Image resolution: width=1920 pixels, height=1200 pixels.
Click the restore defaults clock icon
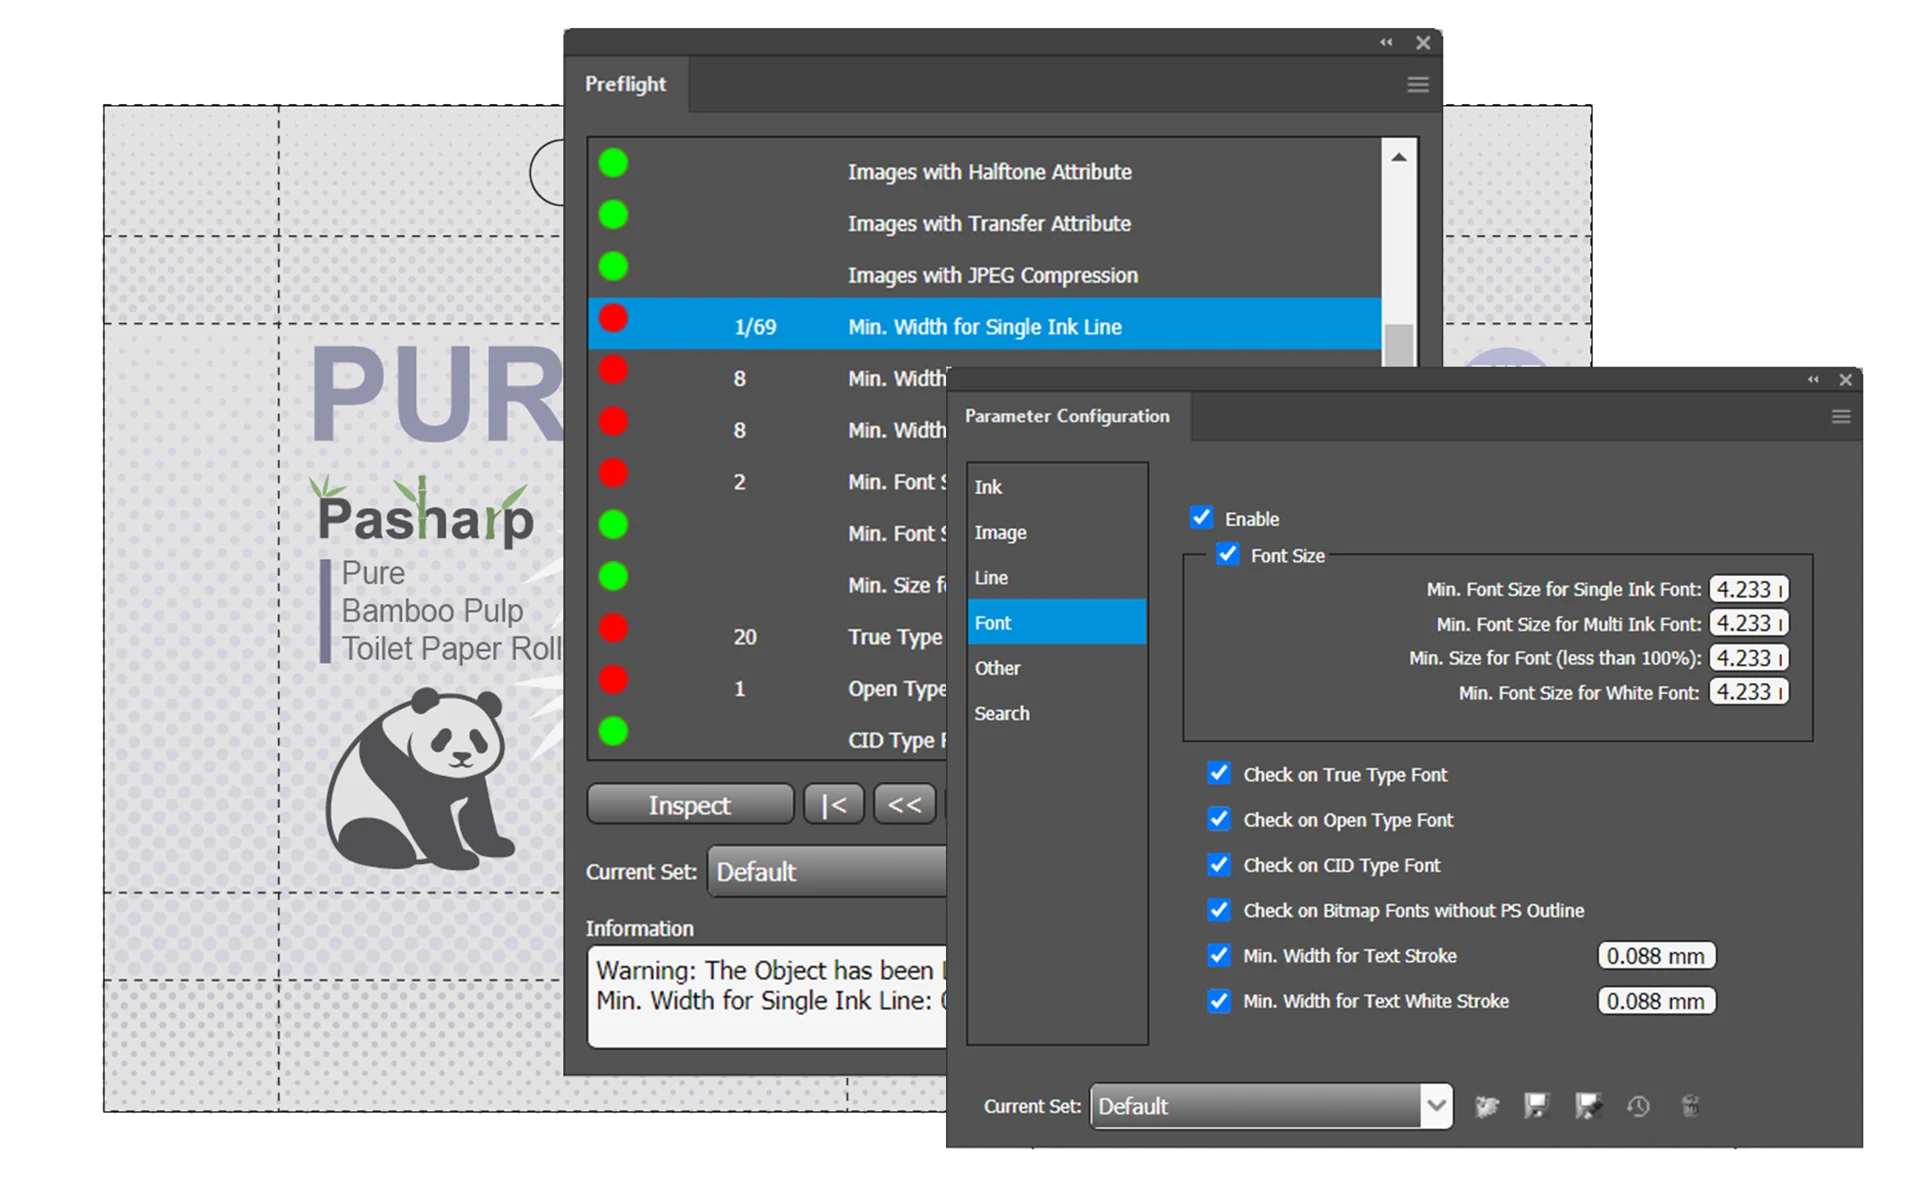(1638, 1106)
